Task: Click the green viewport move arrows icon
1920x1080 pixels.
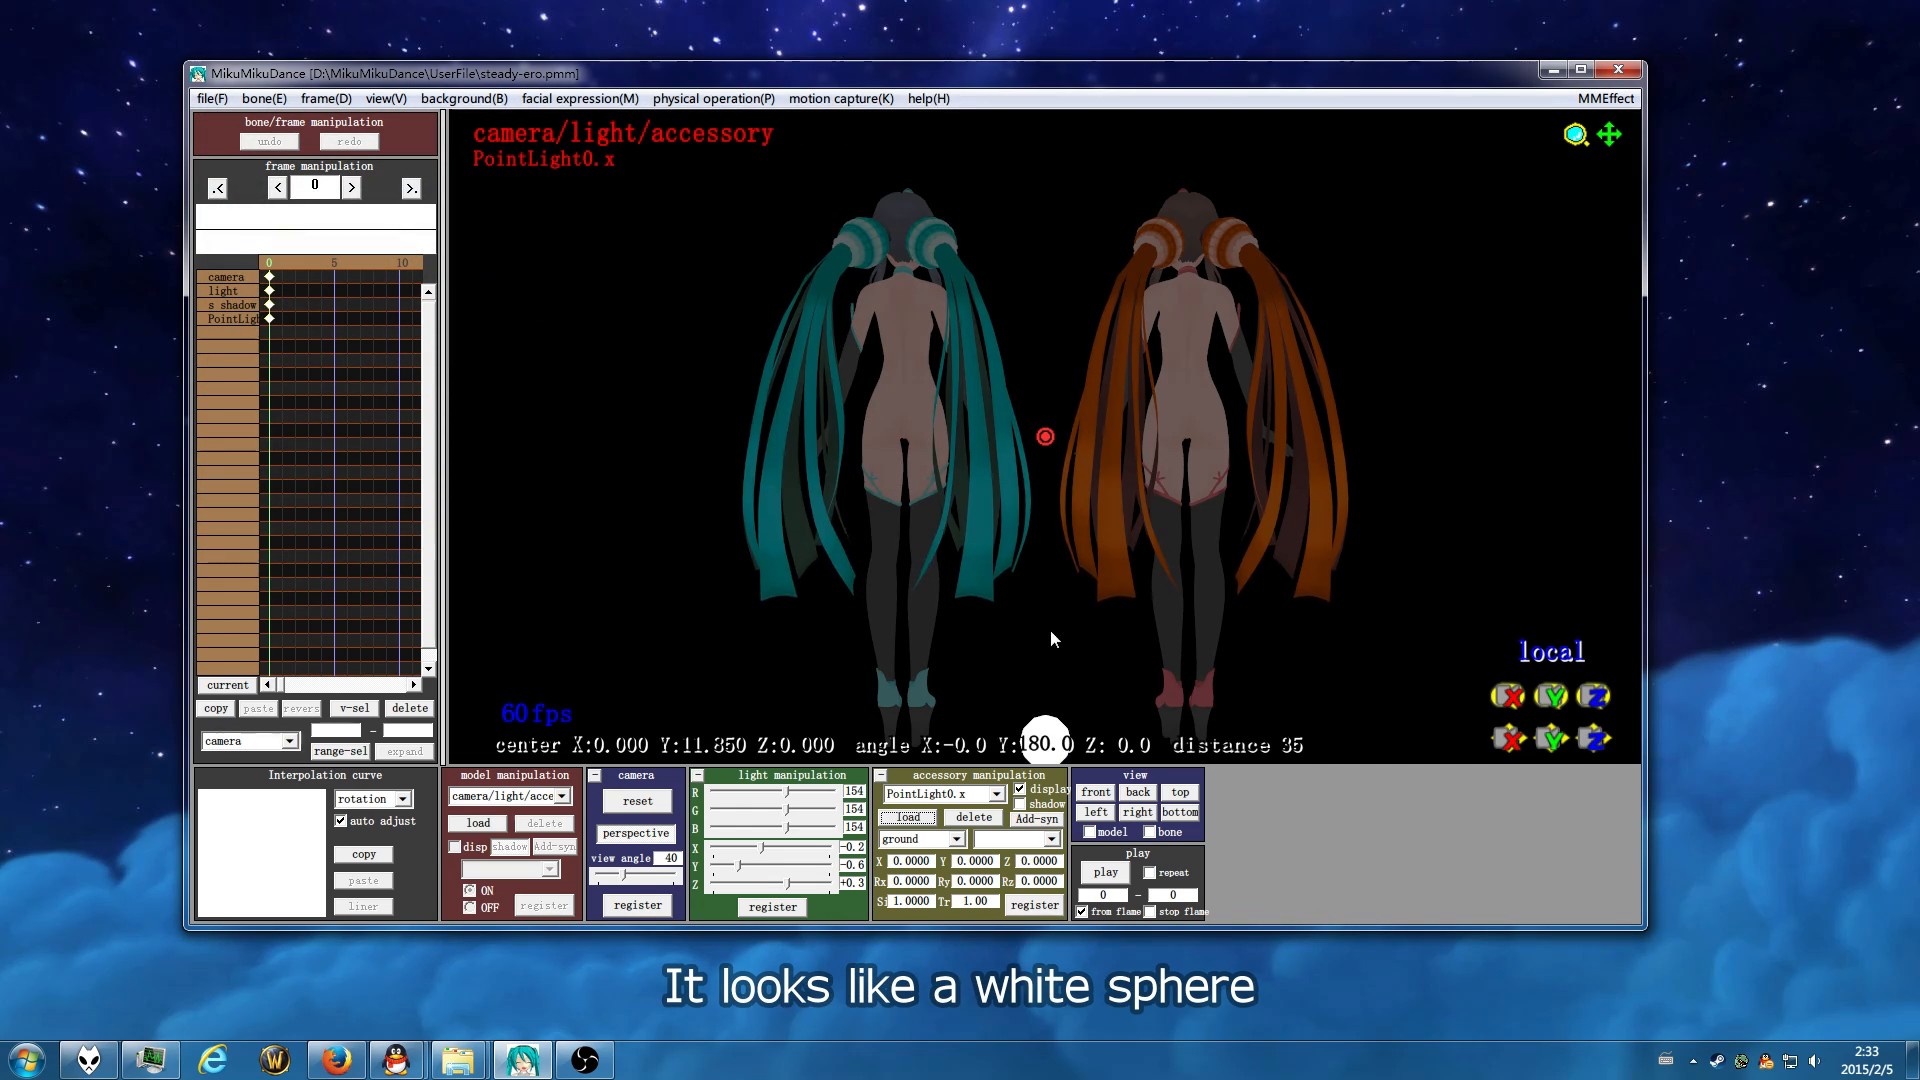Action: pyautogui.click(x=1609, y=134)
